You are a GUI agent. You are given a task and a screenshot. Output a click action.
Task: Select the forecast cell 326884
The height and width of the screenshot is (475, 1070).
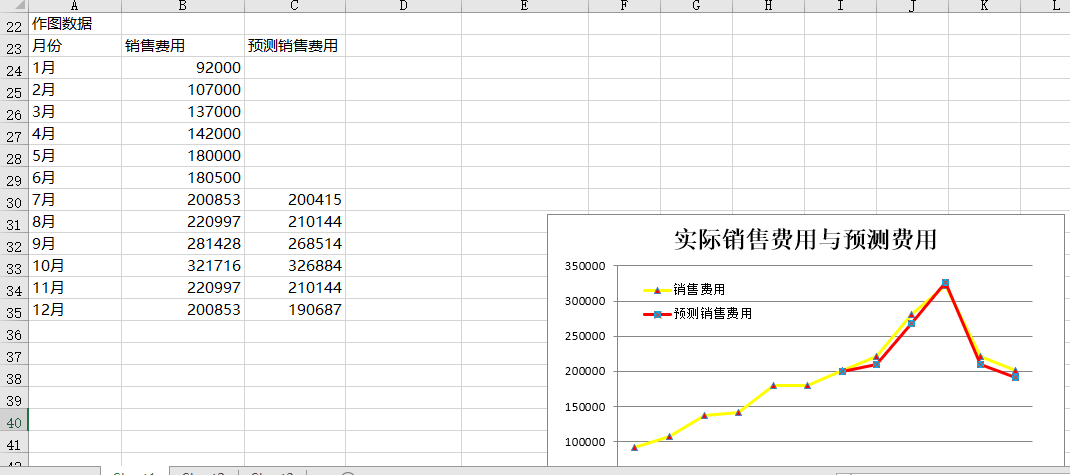(294, 266)
